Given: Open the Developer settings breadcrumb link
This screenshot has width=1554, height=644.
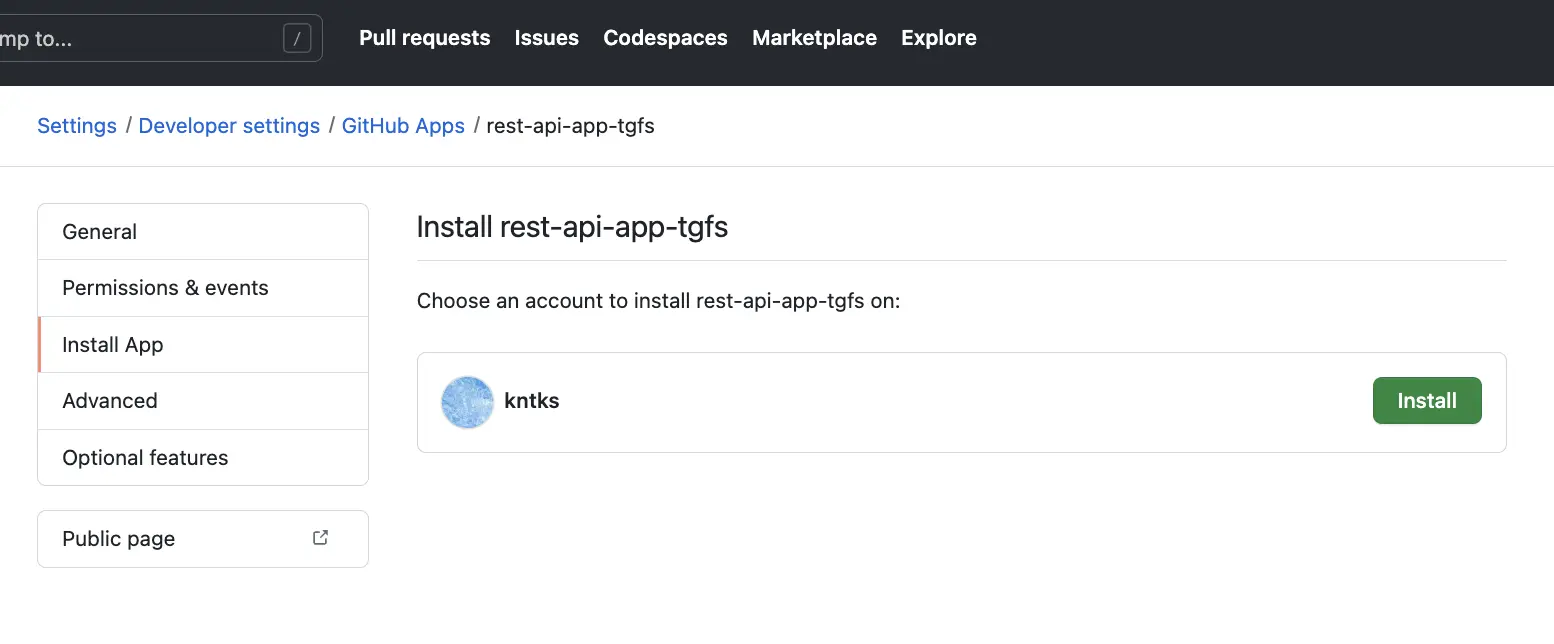Looking at the screenshot, I should coord(229,125).
